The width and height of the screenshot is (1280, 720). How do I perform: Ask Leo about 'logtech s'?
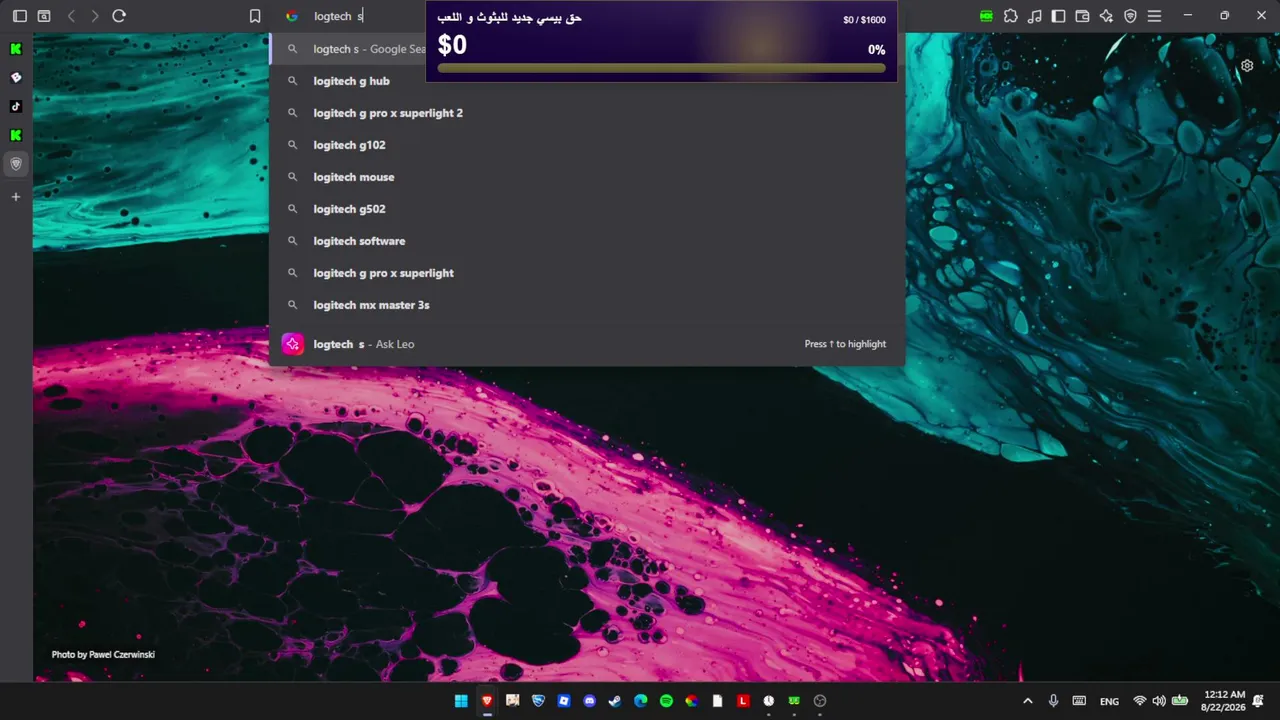click(x=587, y=344)
